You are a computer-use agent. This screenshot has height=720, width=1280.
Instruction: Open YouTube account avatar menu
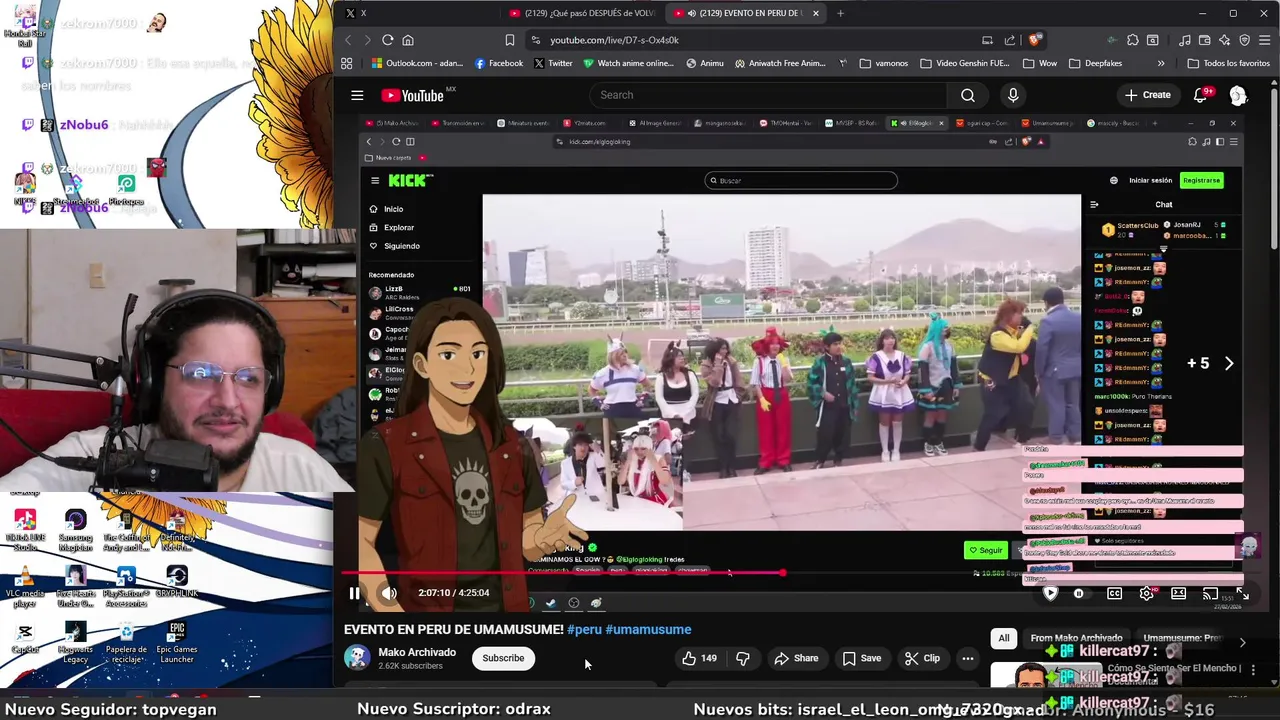[1238, 95]
